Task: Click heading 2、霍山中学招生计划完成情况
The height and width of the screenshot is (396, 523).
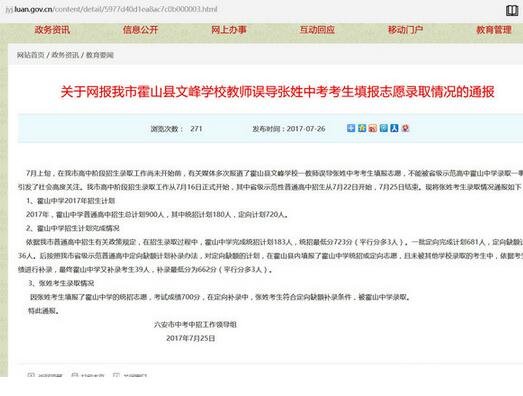Action: pos(73,228)
